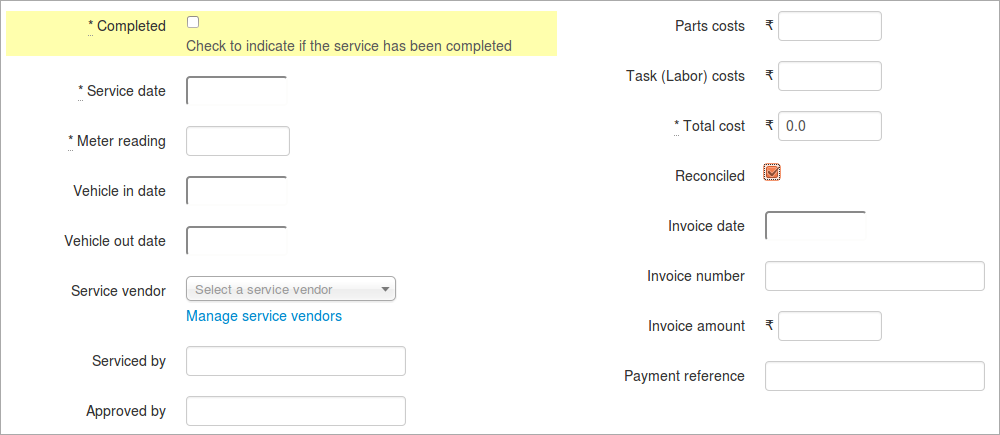This screenshot has height=435, width=1000.
Task: Uncheck the Reconciled checkbox
Action: pos(772,172)
